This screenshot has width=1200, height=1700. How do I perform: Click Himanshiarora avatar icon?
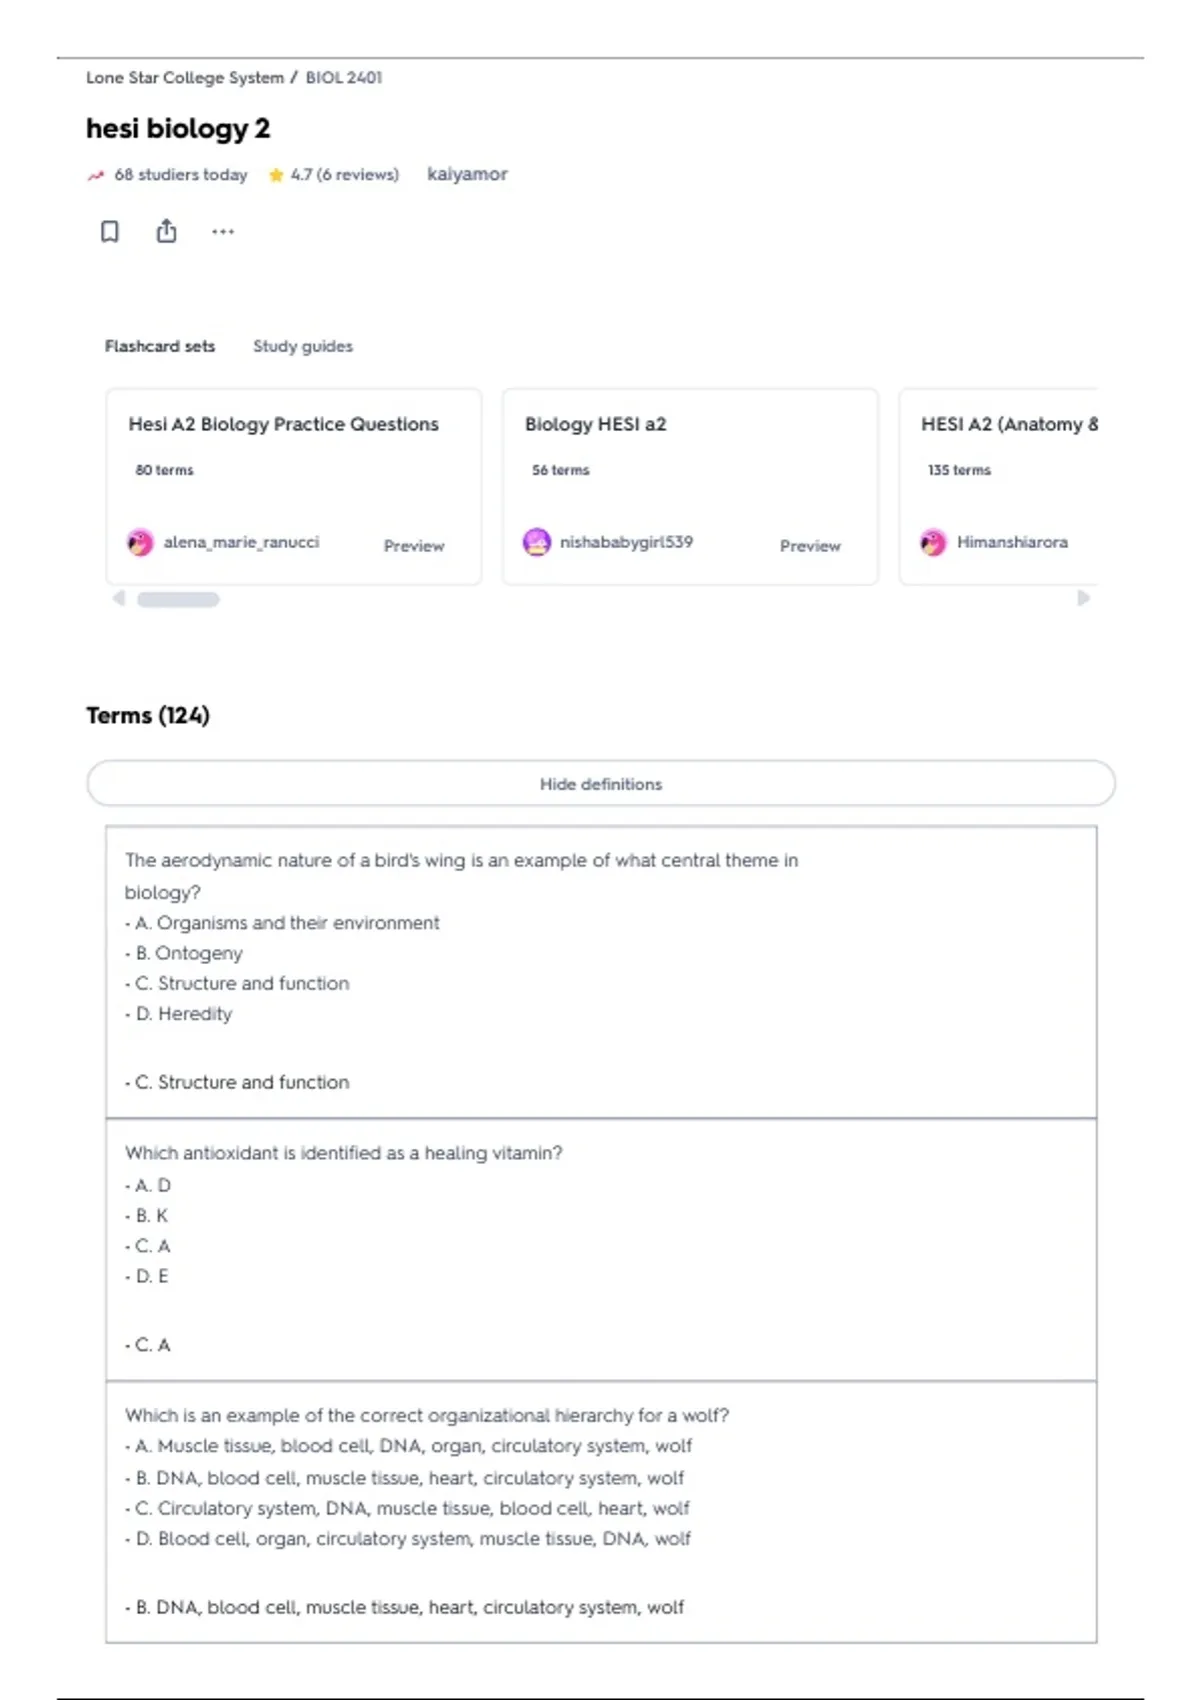tap(933, 542)
